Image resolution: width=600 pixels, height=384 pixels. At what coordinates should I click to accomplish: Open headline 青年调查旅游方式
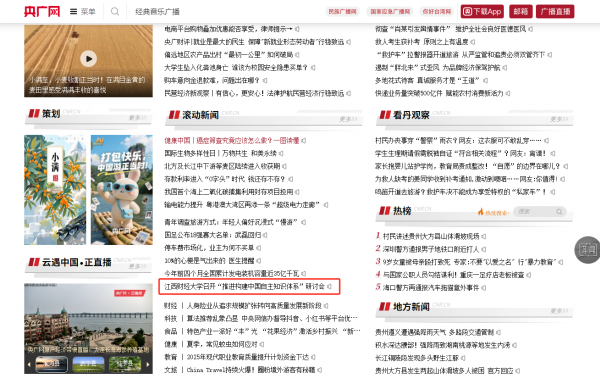[x=232, y=222]
